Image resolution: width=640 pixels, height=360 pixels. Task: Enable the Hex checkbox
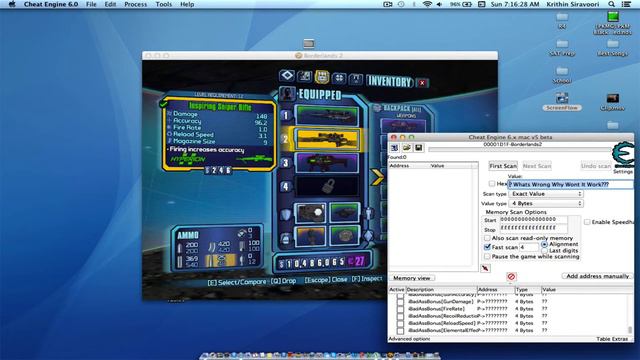tap(492, 184)
